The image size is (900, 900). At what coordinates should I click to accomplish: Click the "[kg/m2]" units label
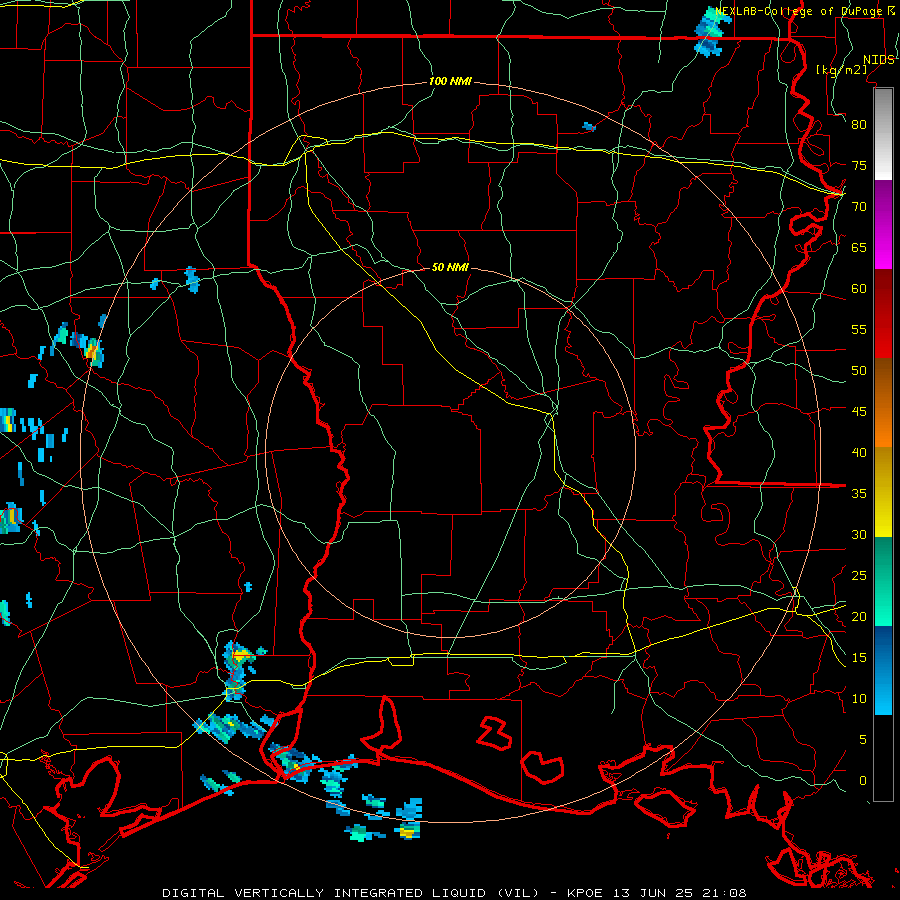tap(841, 69)
